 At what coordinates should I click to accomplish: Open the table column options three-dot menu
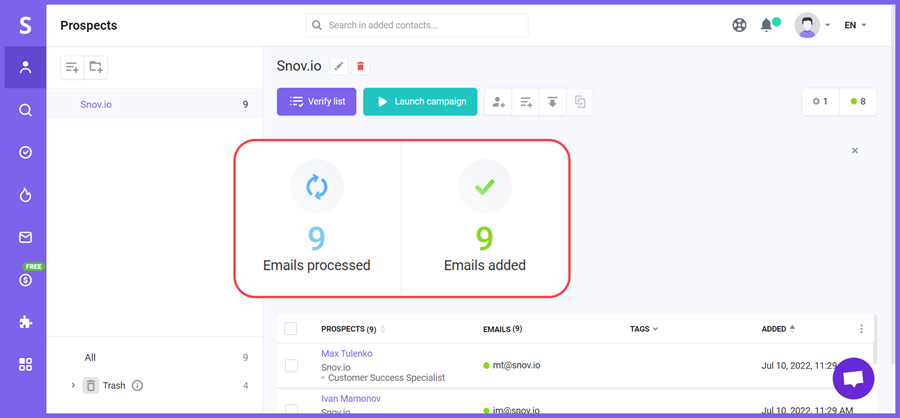coord(861,329)
